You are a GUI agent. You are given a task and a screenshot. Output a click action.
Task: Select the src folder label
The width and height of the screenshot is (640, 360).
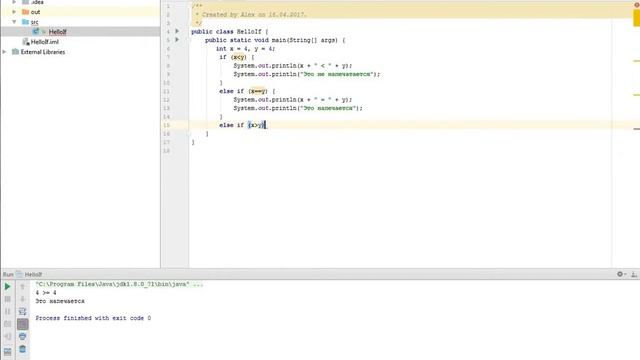35,22
